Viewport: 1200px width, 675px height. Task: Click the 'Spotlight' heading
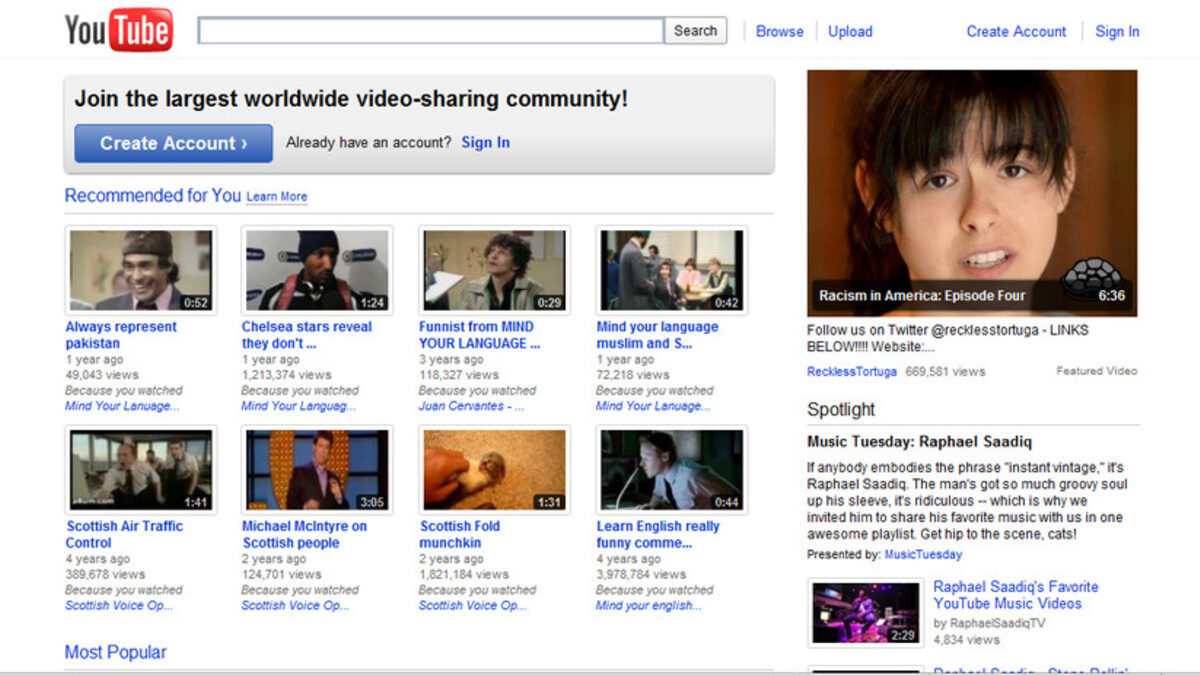pos(841,409)
